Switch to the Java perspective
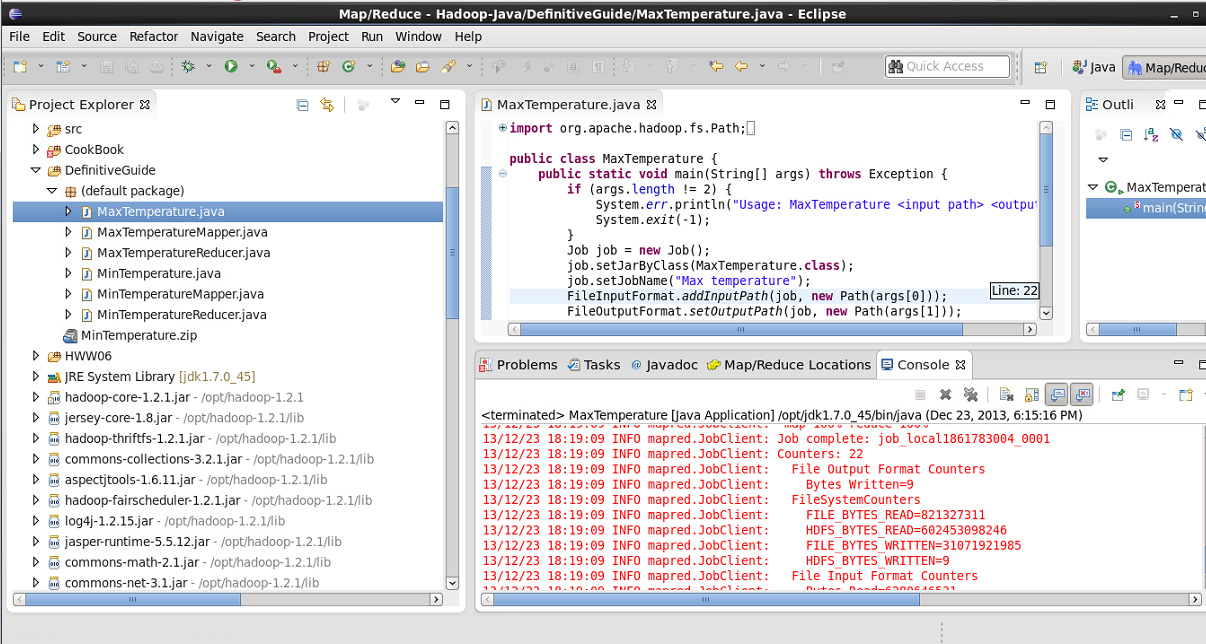 click(x=1093, y=67)
